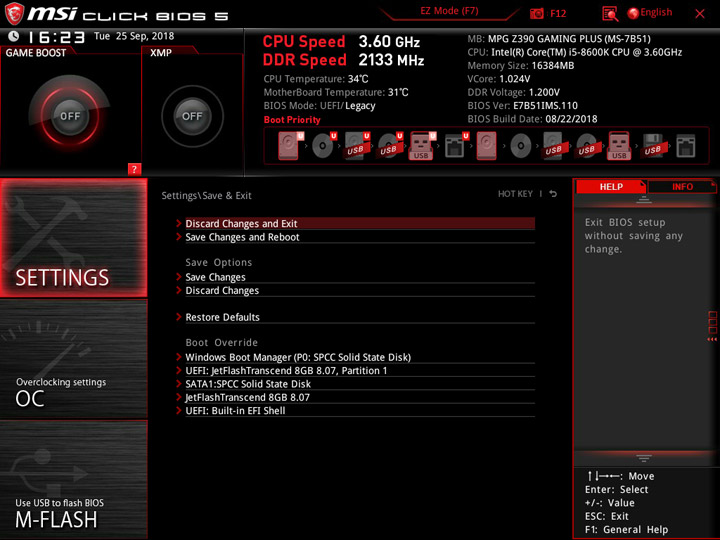
Task: Select the UEFI USB CD/DVD boot icon
Action: click(390, 146)
